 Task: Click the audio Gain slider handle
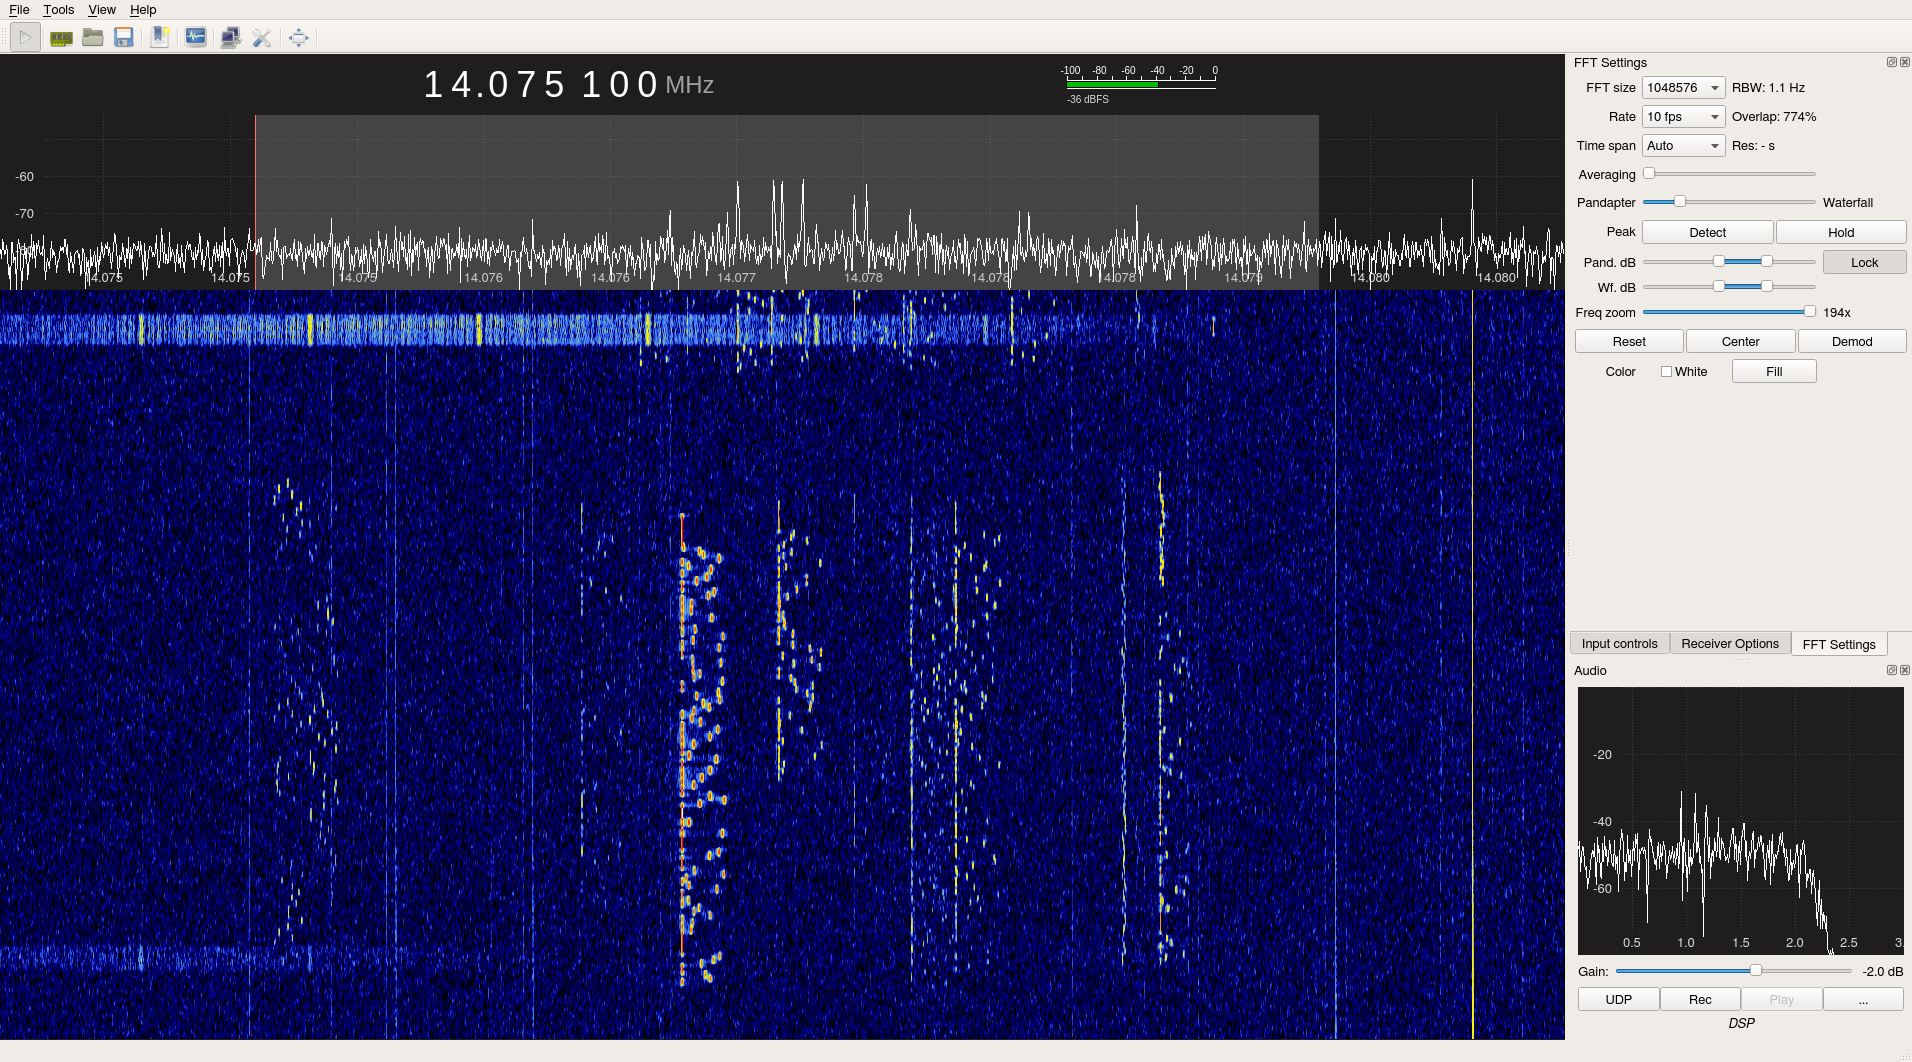click(1755, 971)
